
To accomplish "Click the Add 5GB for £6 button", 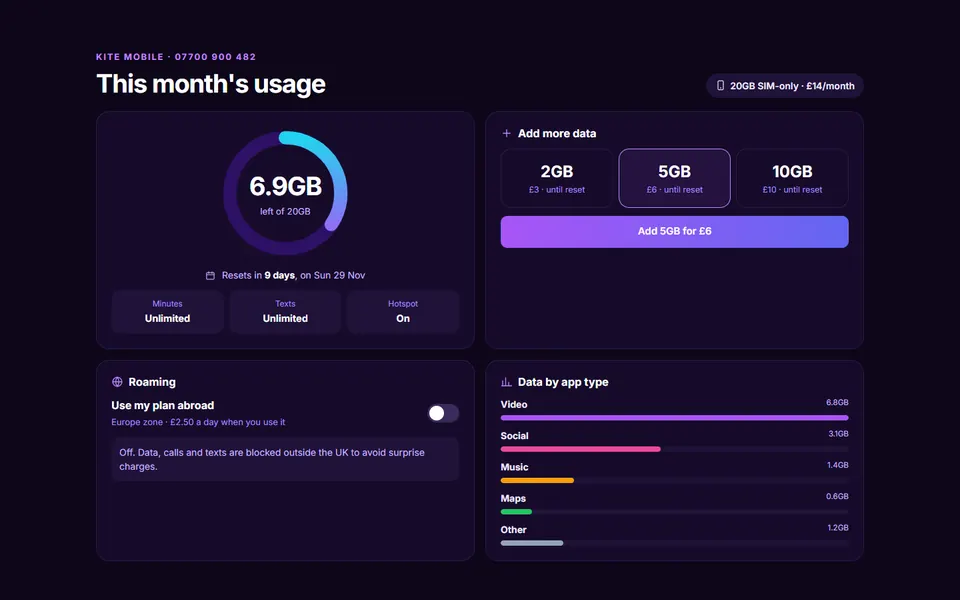I will [x=675, y=231].
